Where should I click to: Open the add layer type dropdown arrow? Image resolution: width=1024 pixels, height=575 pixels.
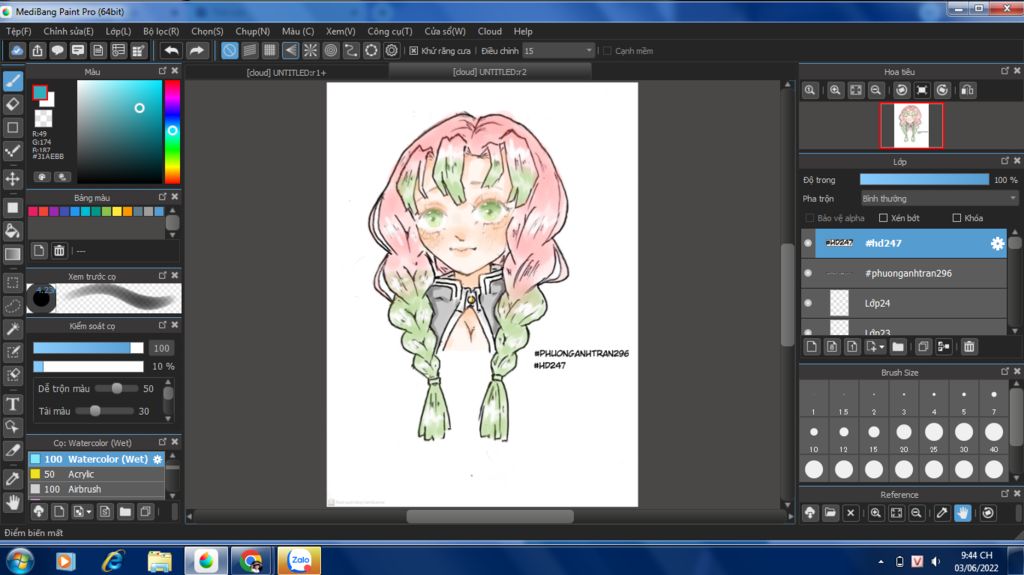[x=882, y=347]
